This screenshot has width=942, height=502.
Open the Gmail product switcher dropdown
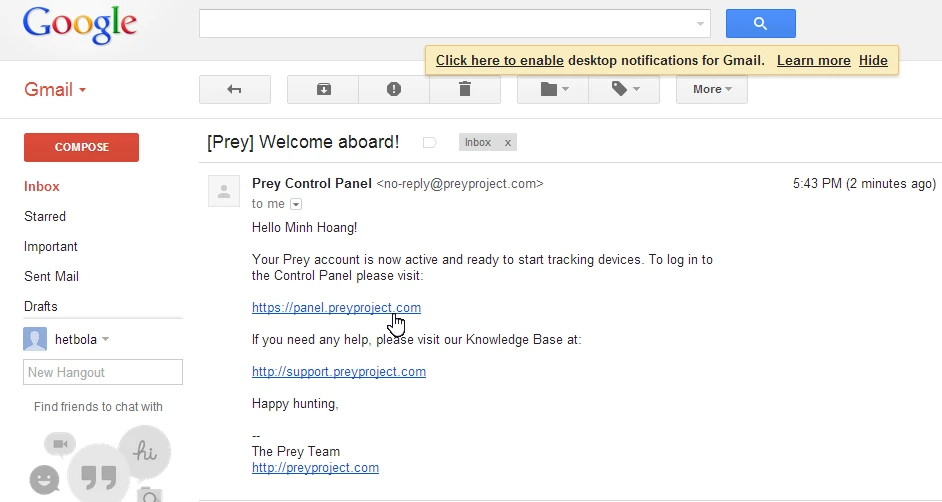click(x=55, y=90)
